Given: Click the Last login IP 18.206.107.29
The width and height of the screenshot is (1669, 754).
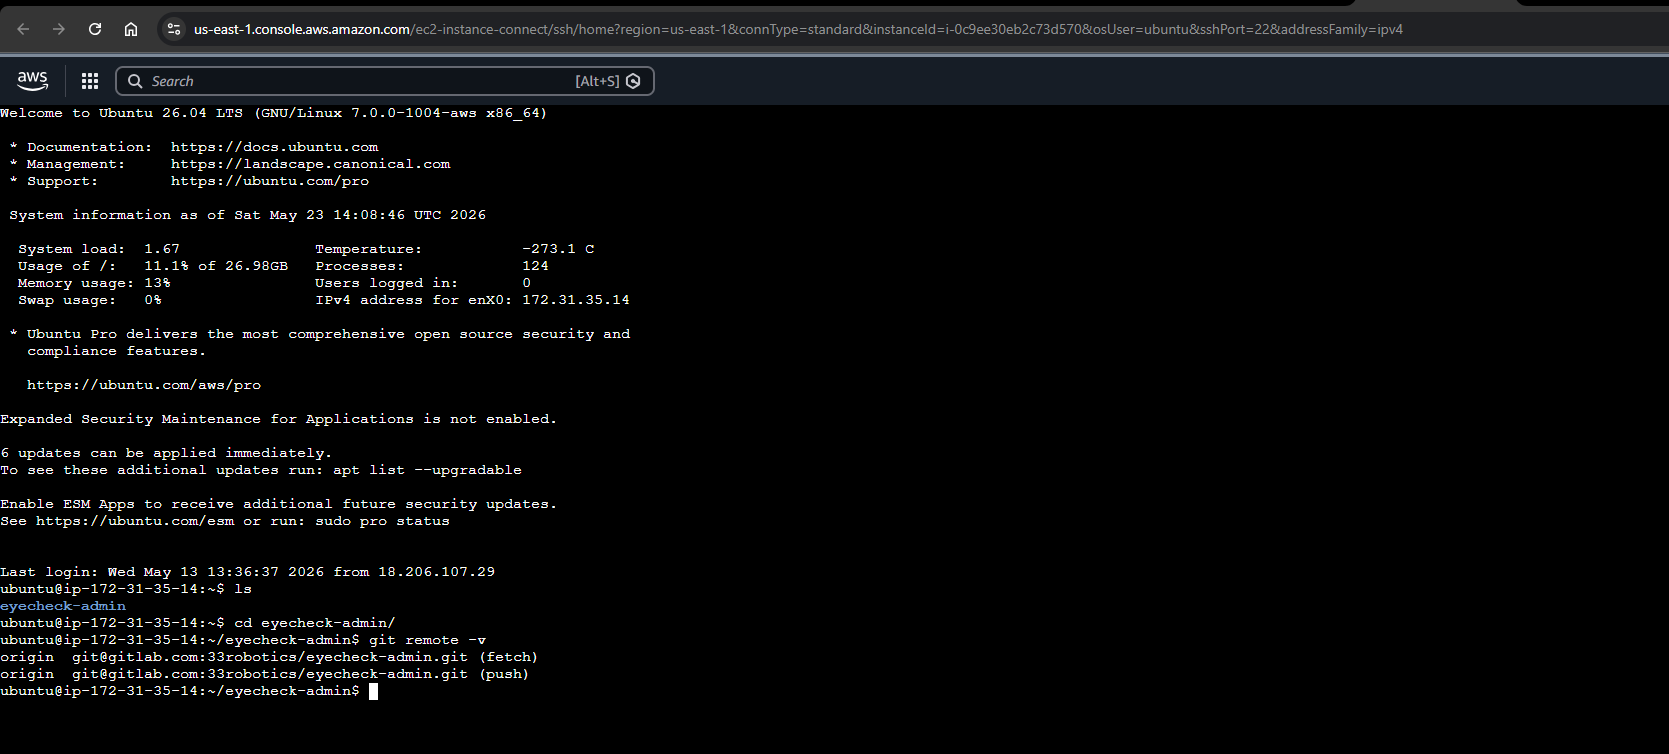Looking at the screenshot, I should 437,572.
